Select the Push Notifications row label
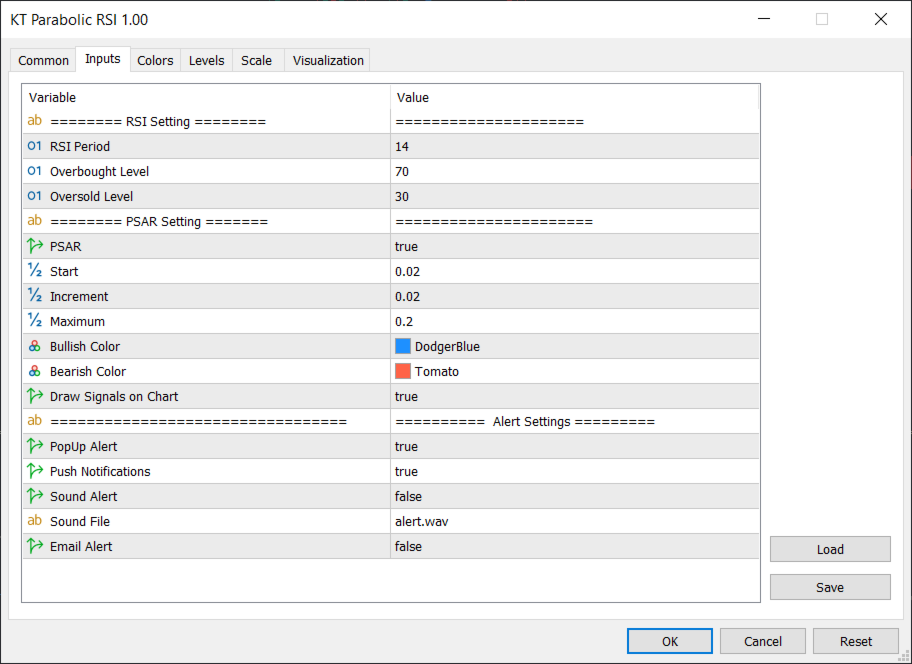 100,472
